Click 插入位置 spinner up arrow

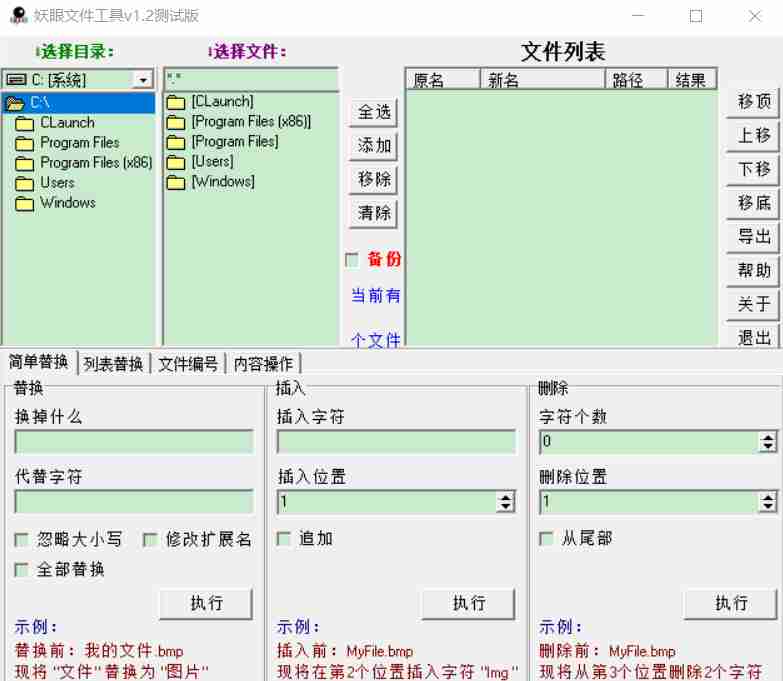tap(505, 497)
